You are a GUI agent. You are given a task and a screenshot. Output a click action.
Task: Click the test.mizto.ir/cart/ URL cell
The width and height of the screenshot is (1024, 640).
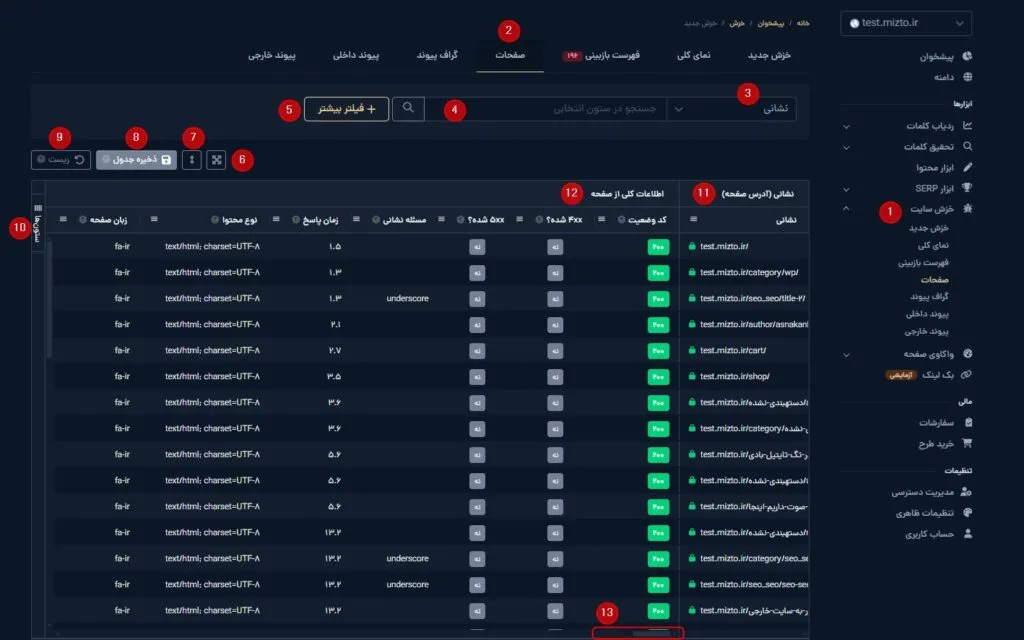733,351
